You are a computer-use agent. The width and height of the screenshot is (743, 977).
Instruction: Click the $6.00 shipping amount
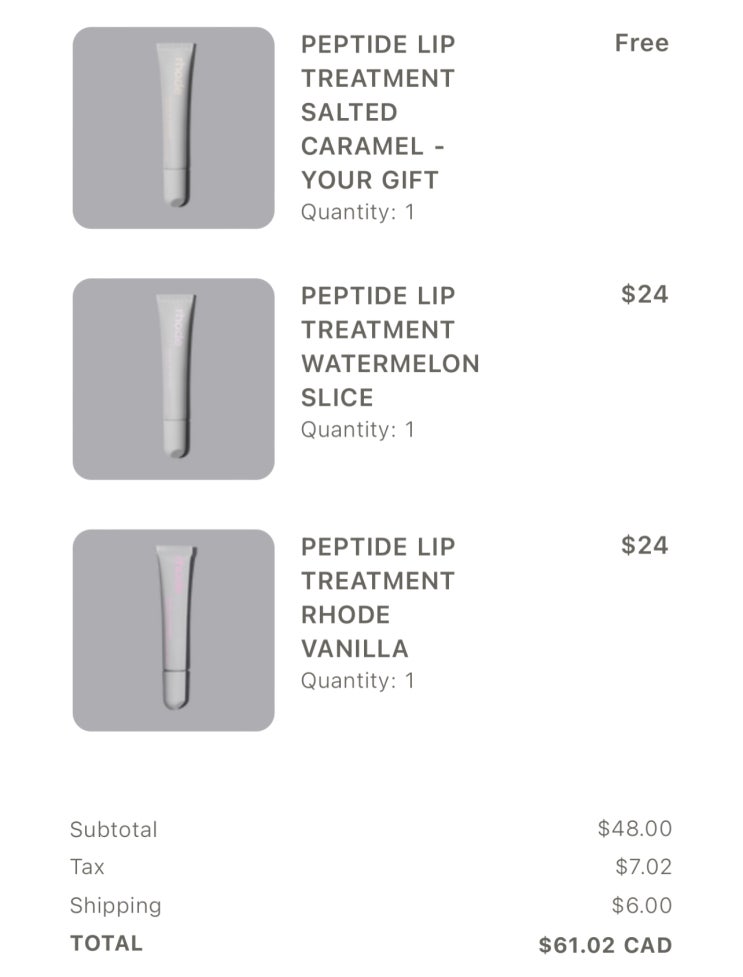(641, 906)
